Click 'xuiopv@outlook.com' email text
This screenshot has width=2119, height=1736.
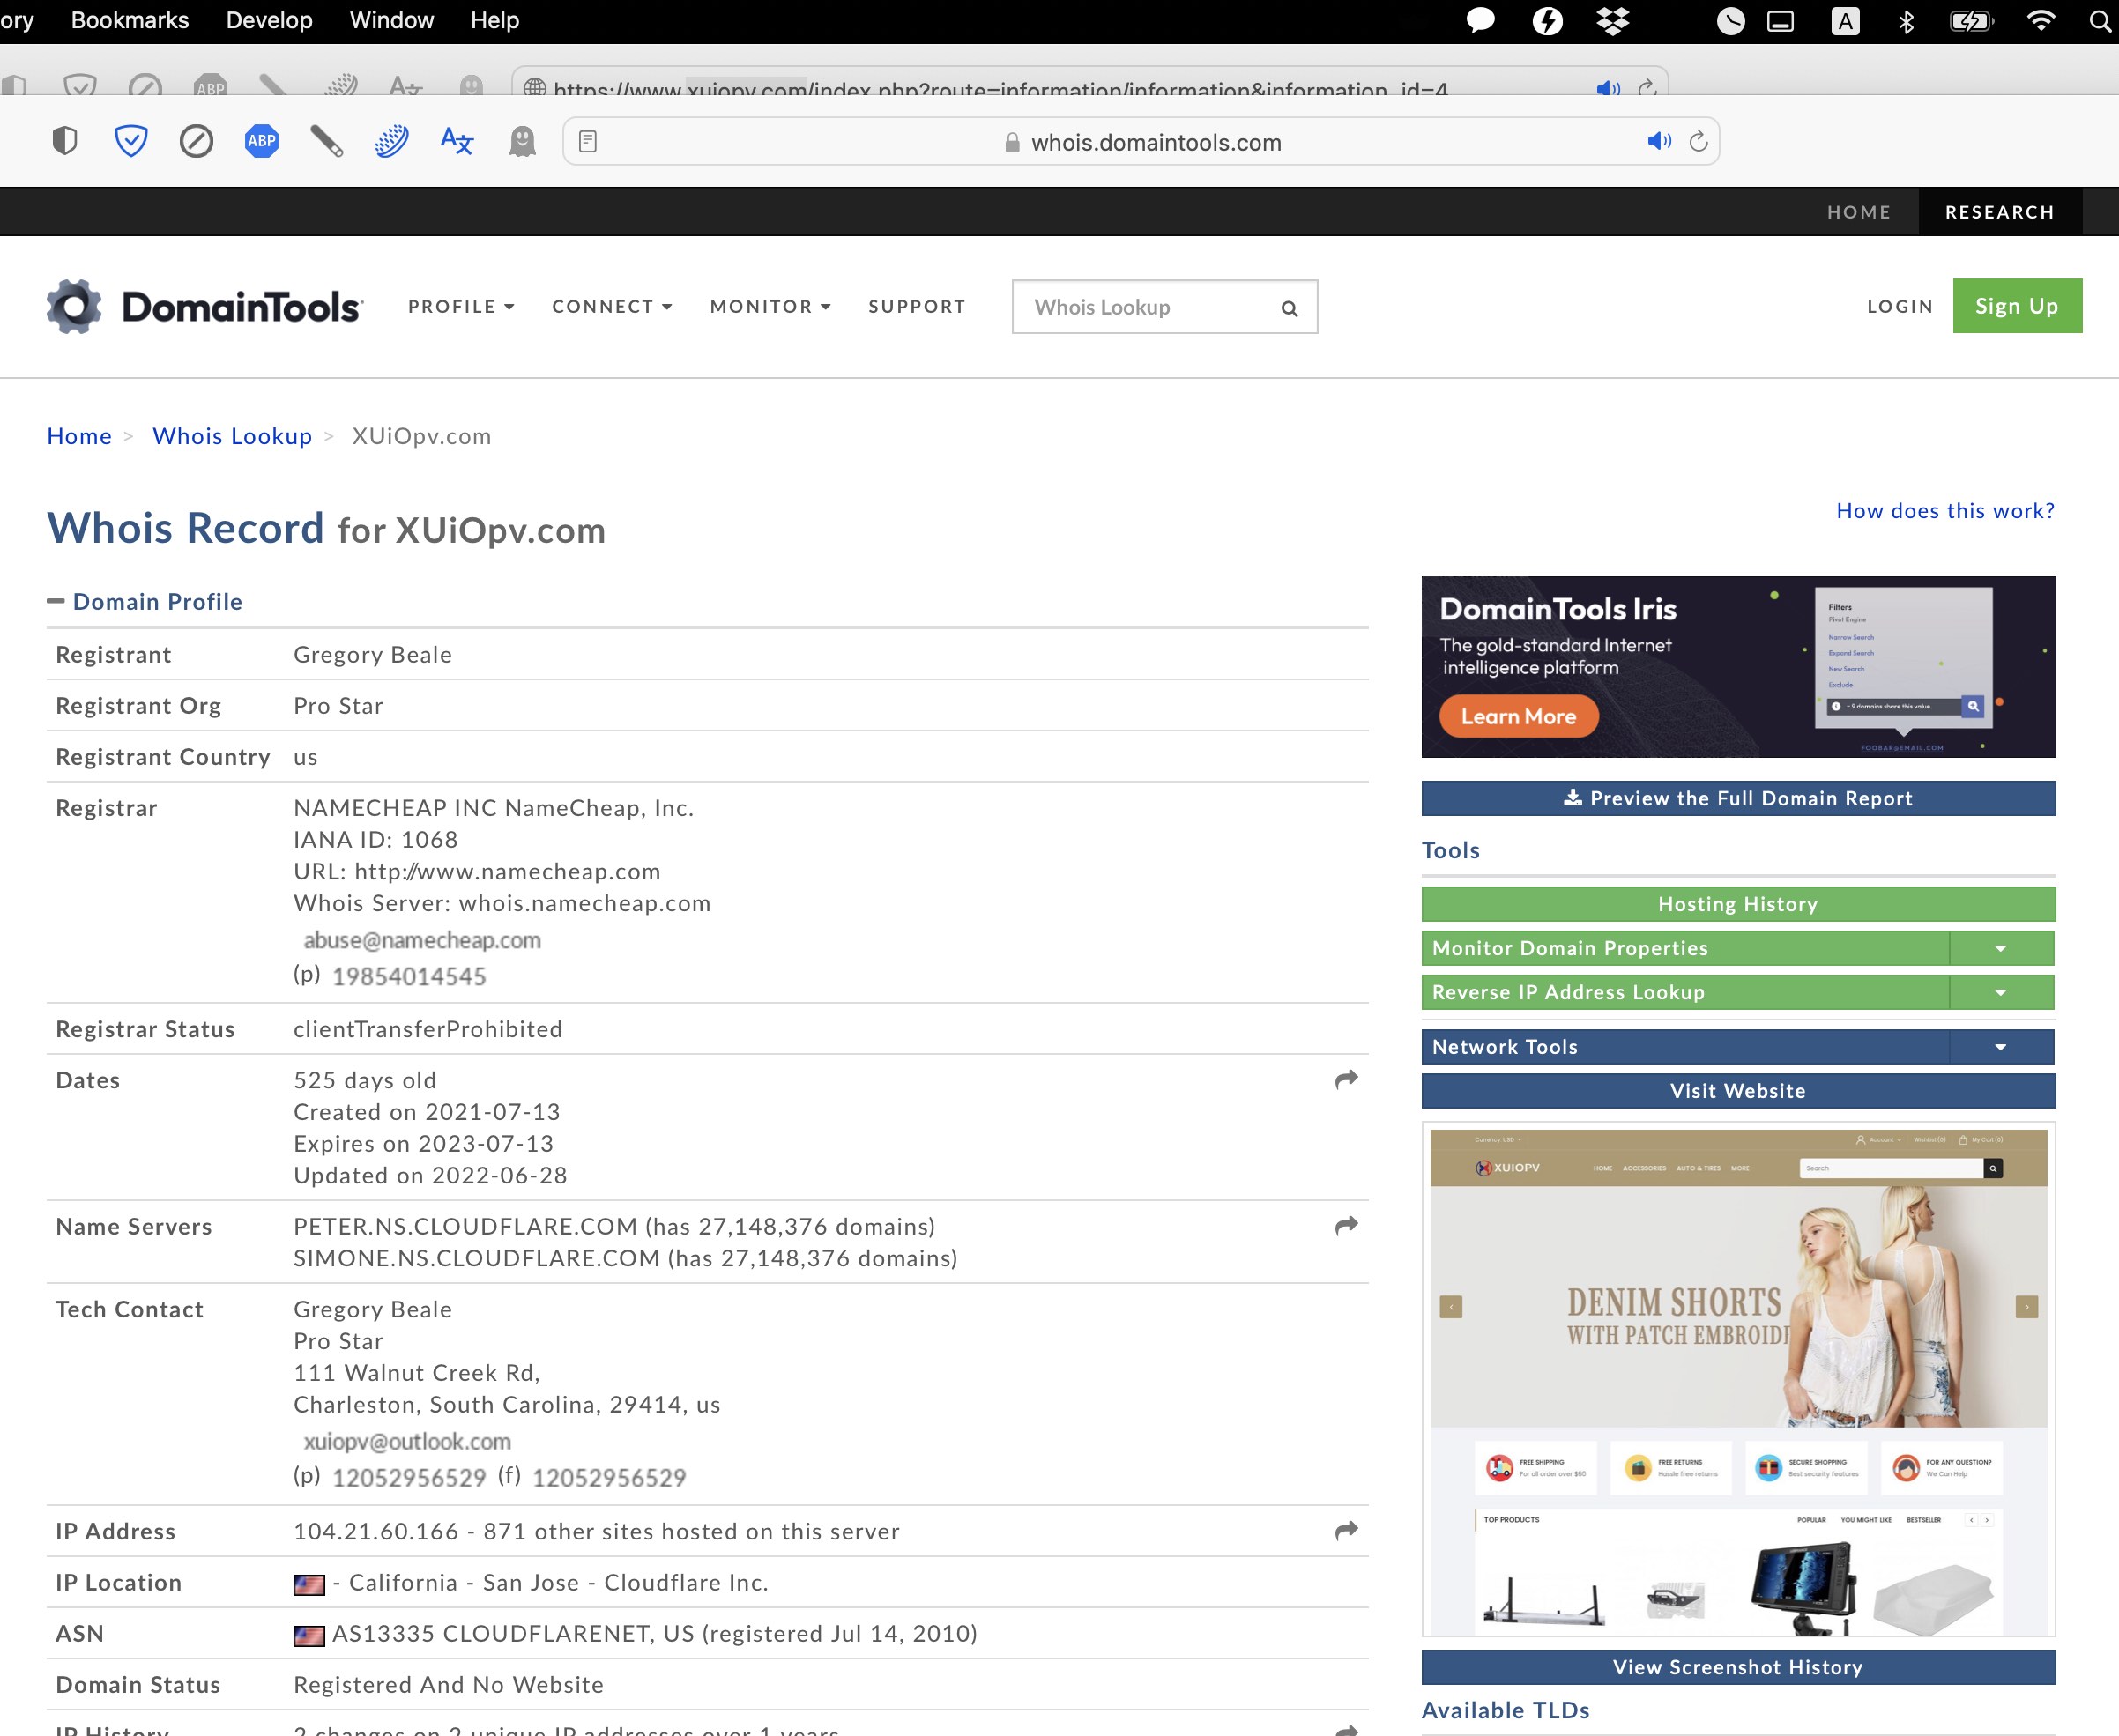click(407, 1441)
